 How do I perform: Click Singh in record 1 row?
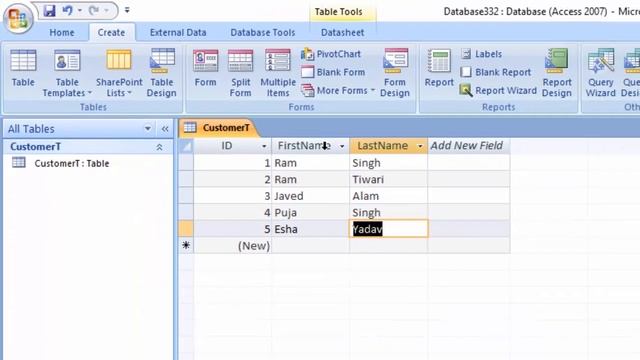(389, 163)
